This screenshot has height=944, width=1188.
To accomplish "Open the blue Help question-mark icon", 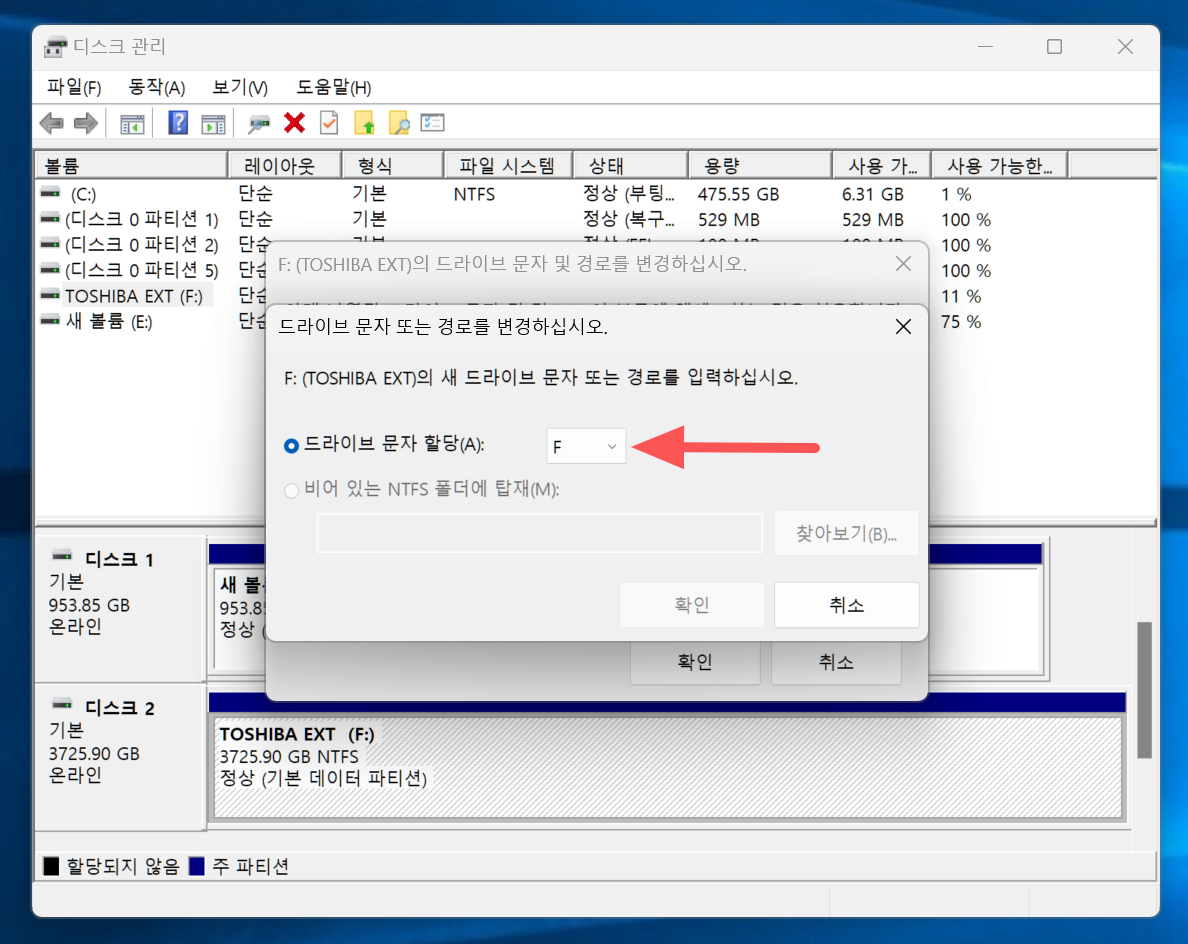I will (x=178, y=123).
